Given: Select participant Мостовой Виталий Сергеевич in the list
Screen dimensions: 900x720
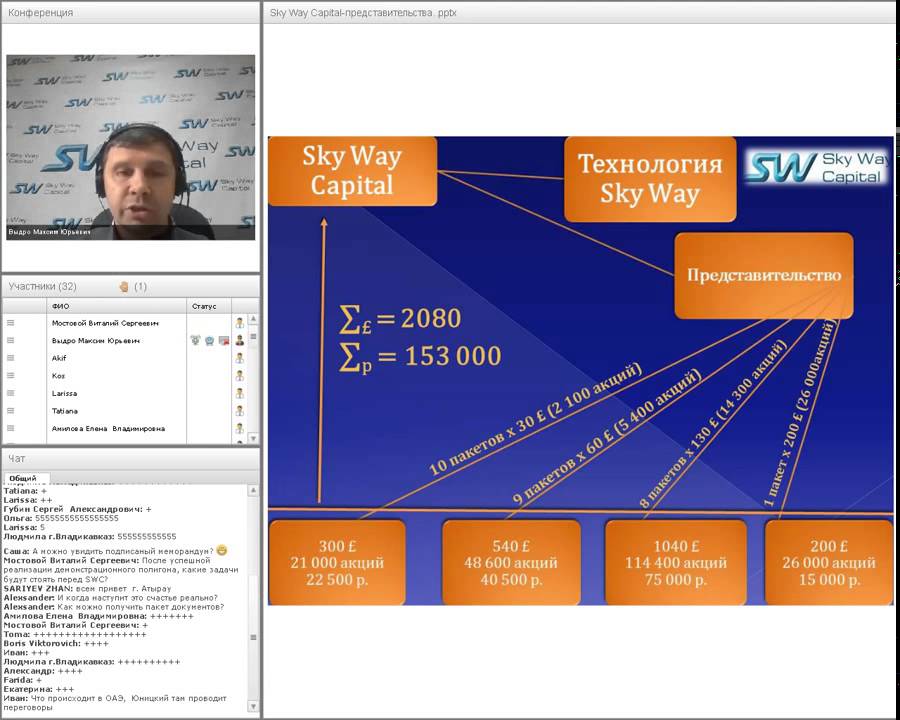Looking at the screenshot, I should point(105,323).
